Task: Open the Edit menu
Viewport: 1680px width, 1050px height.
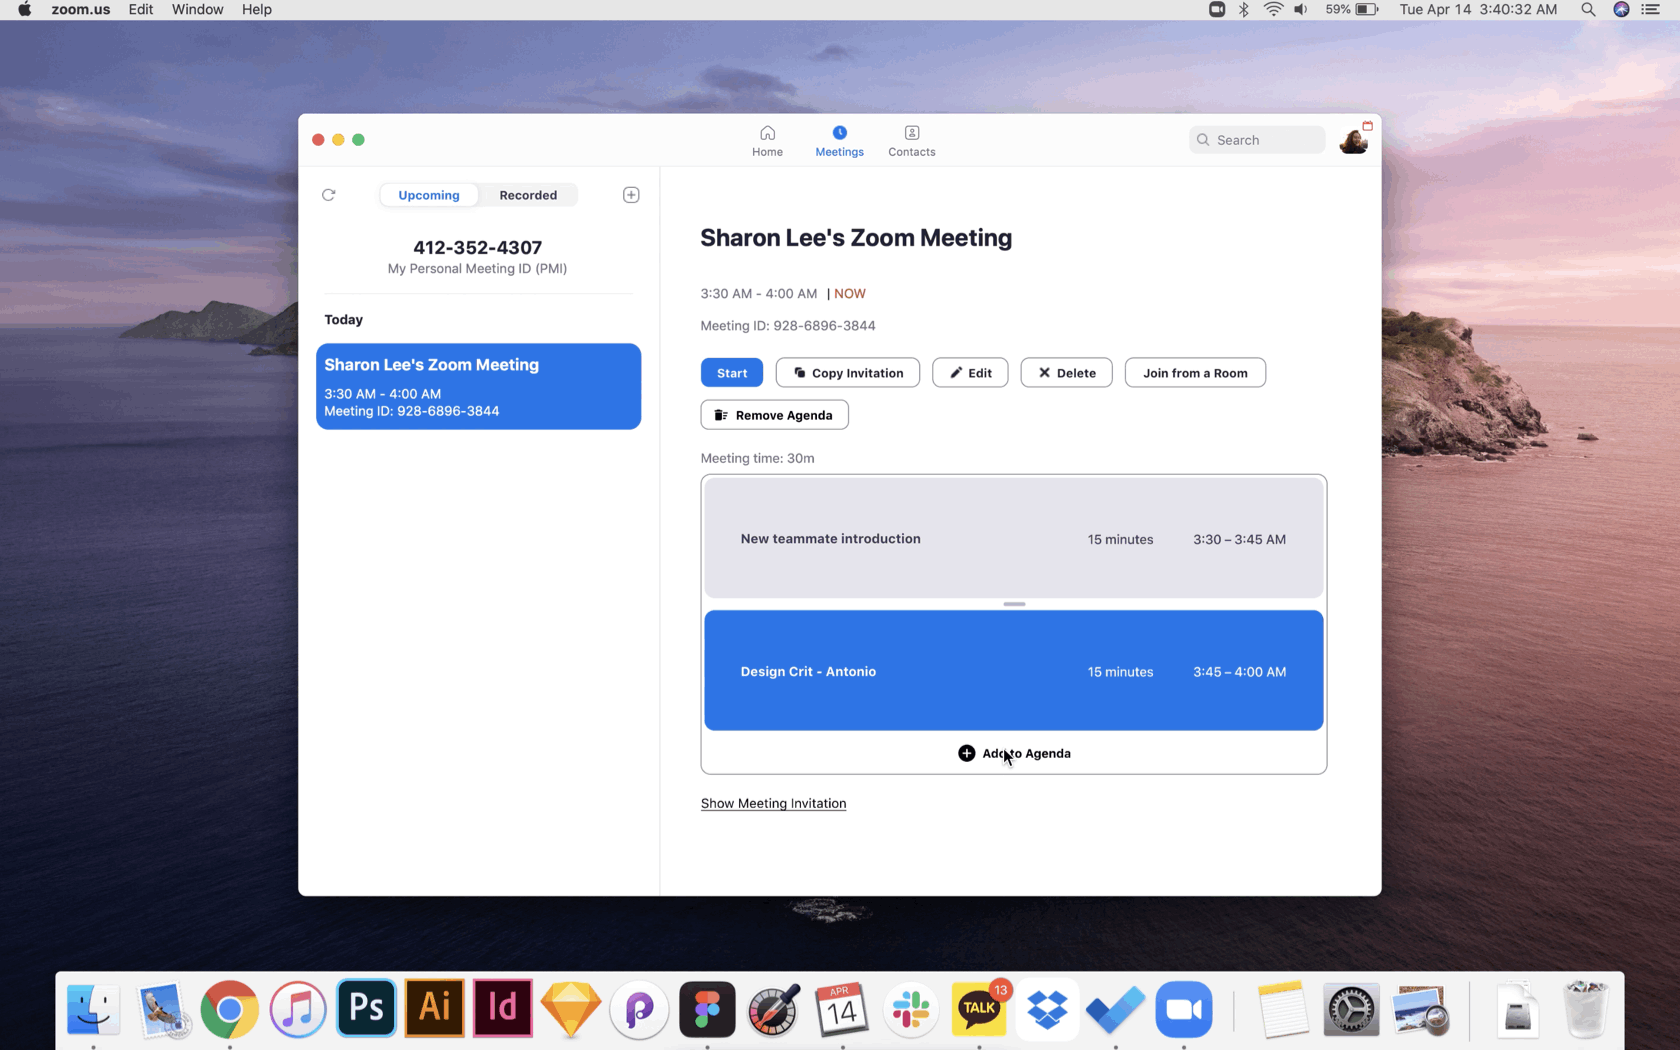Action: (141, 9)
